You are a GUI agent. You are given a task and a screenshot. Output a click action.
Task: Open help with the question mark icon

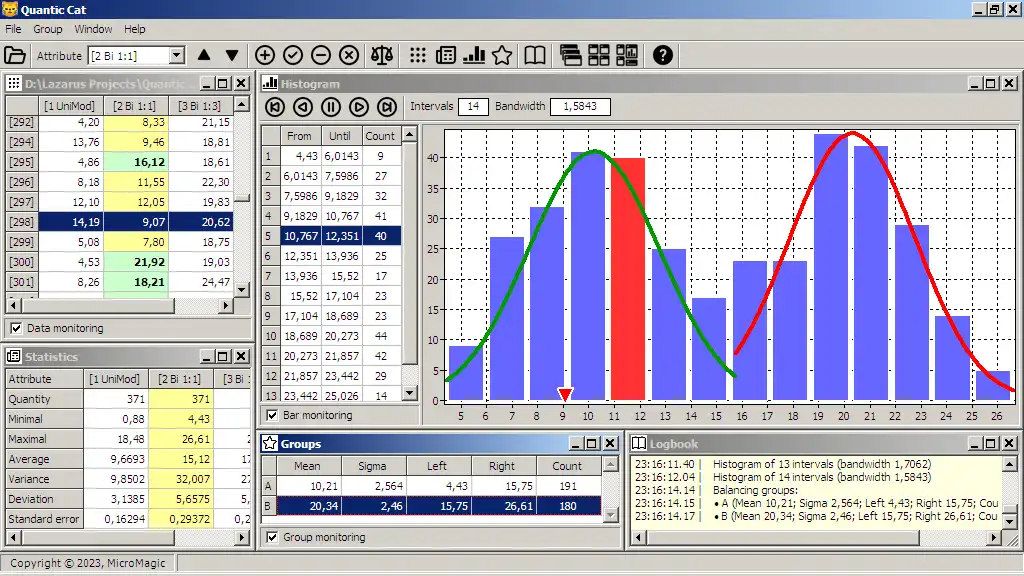point(662,56)
